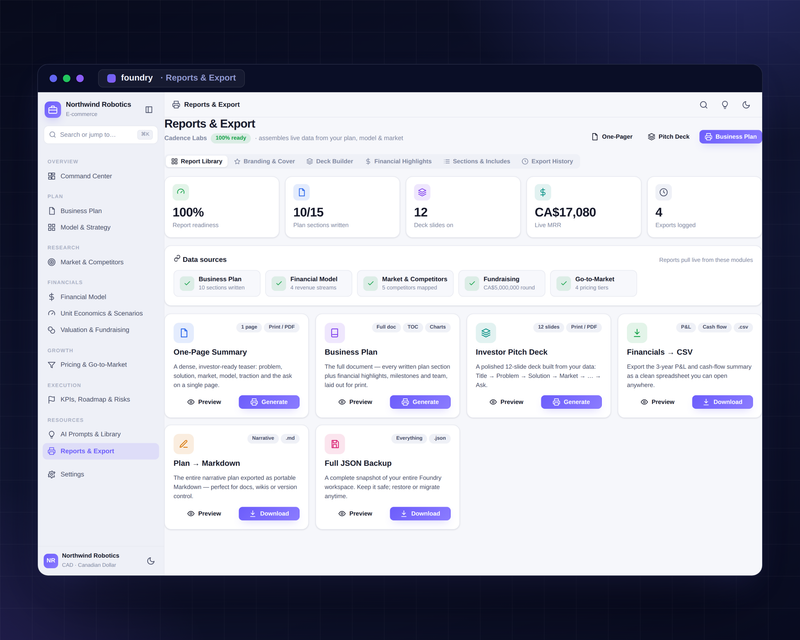
Task: Collapse the sidebar panel icon
Action: pos(148,109)
